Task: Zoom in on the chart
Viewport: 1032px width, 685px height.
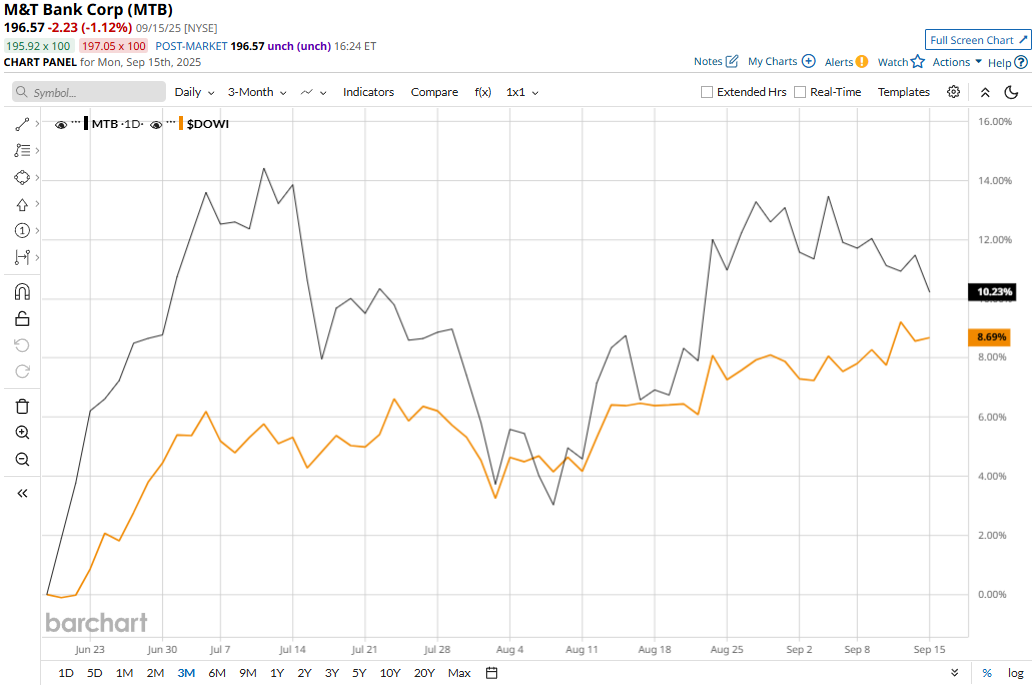Action: pos(22,432)
